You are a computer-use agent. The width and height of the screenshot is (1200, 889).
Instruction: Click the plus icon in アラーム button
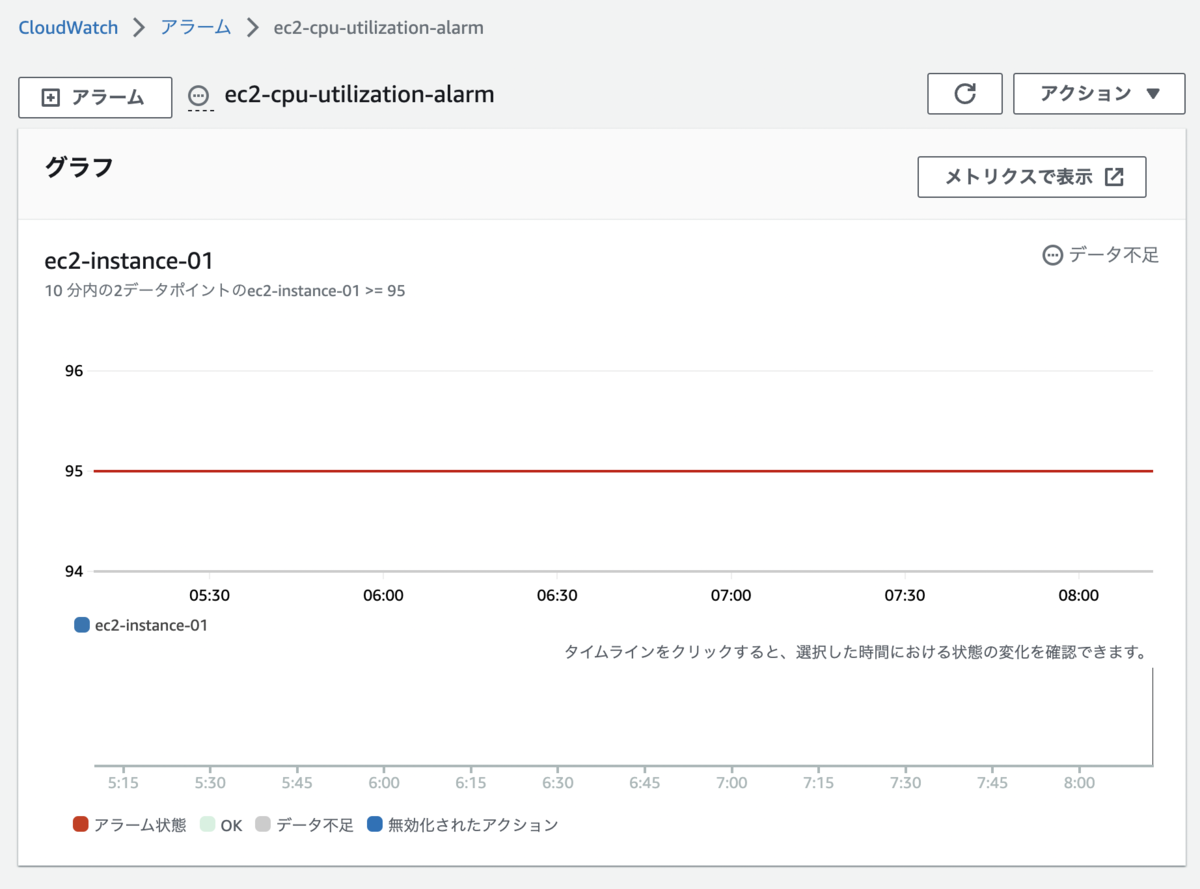coord(50,97)
